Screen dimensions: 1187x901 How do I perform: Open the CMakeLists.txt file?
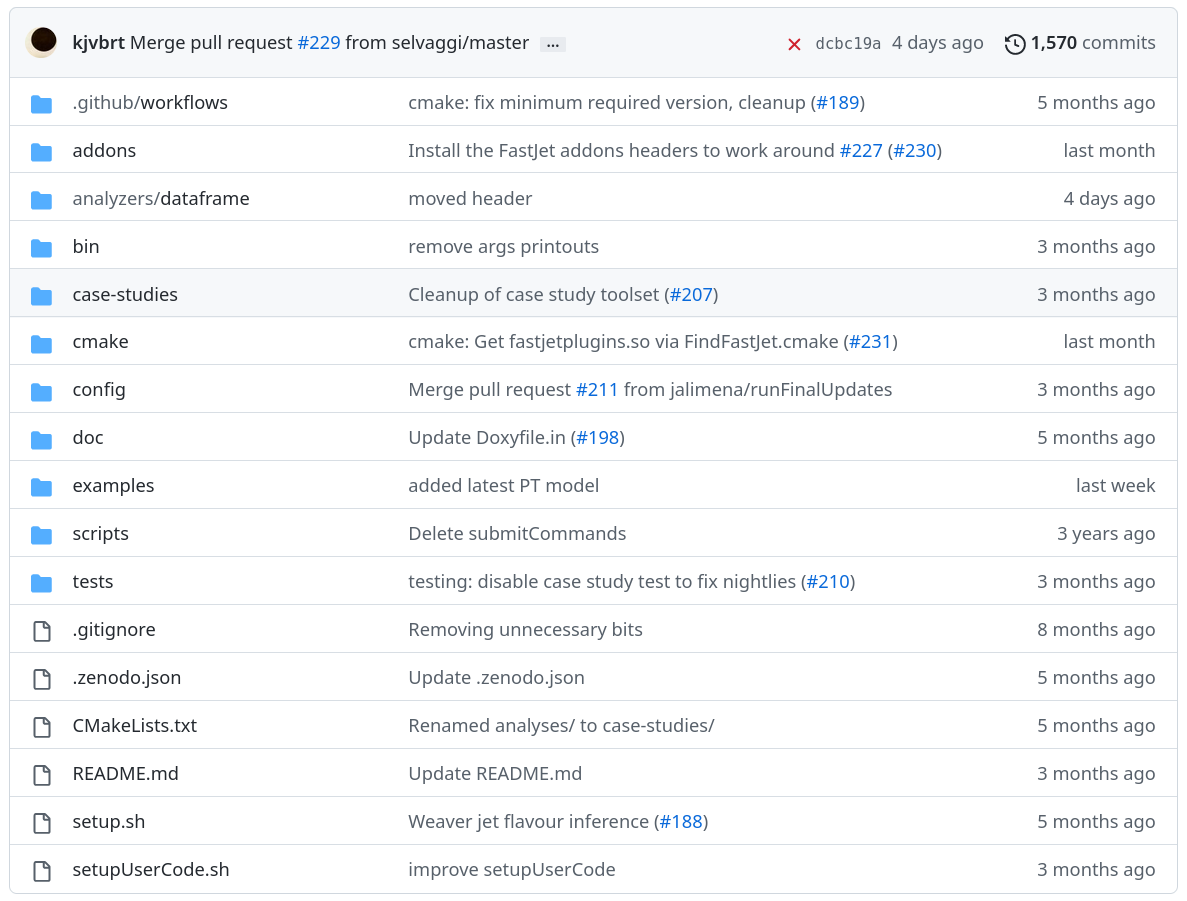[135, 726]
